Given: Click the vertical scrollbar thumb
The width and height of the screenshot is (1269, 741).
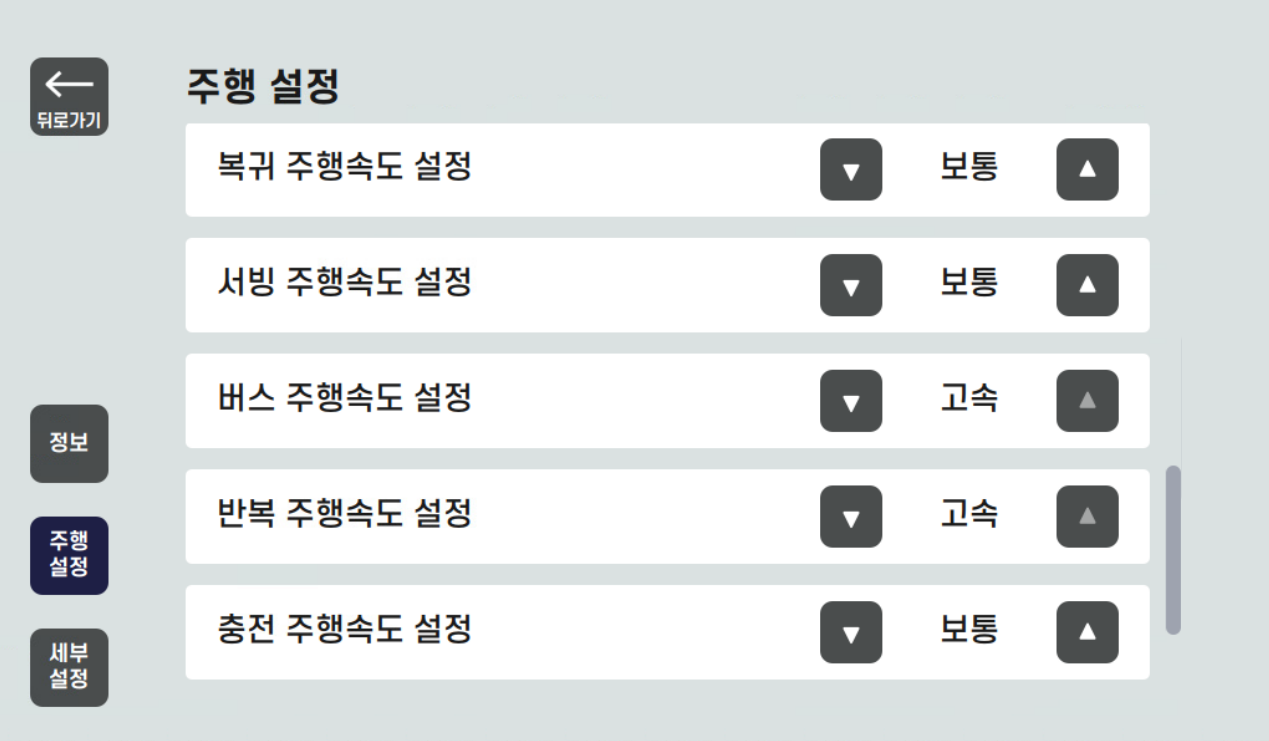Looking at the screenshot, I should tap(1174, 549).
